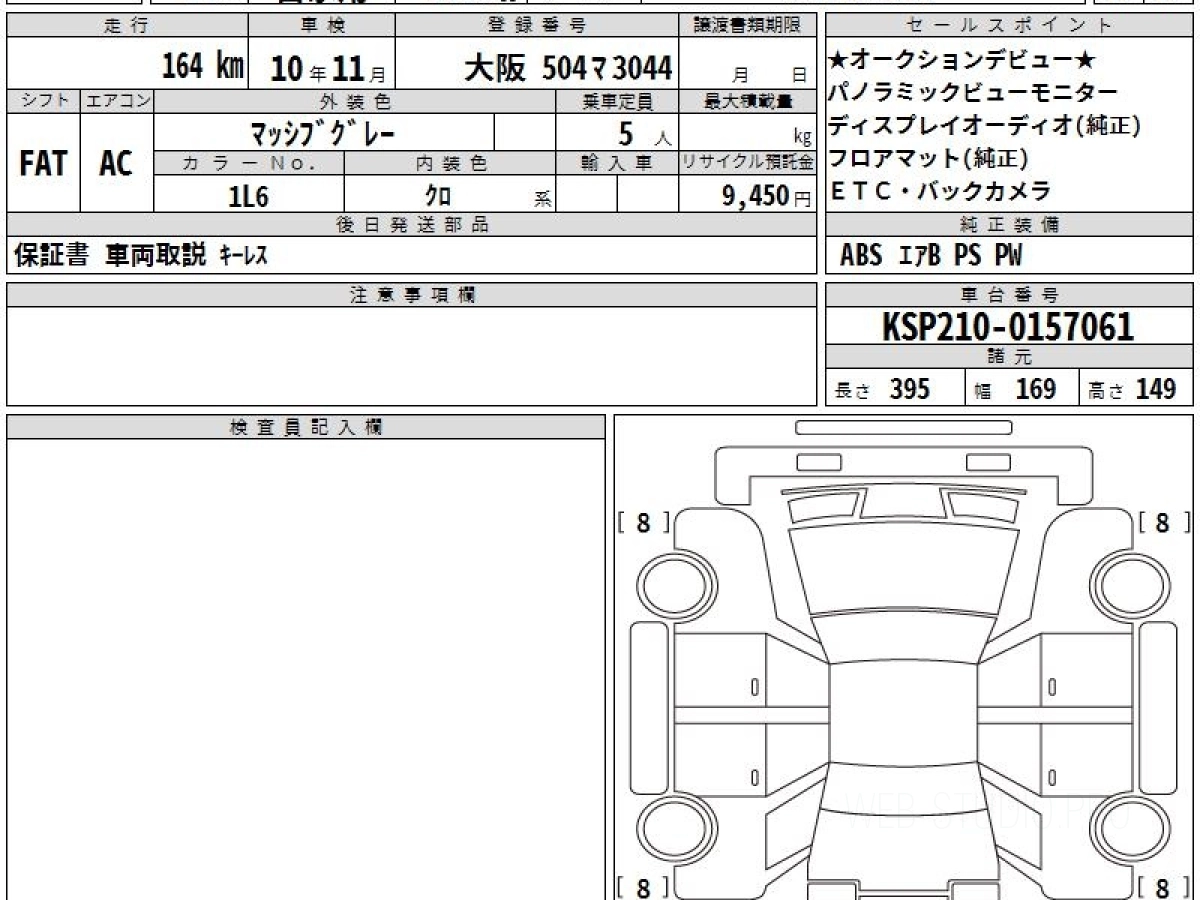Image resolution: width=1200 pixels, height=900 pixels.
Task: Select the エアB airbag entry
Action: coord(919,256)
